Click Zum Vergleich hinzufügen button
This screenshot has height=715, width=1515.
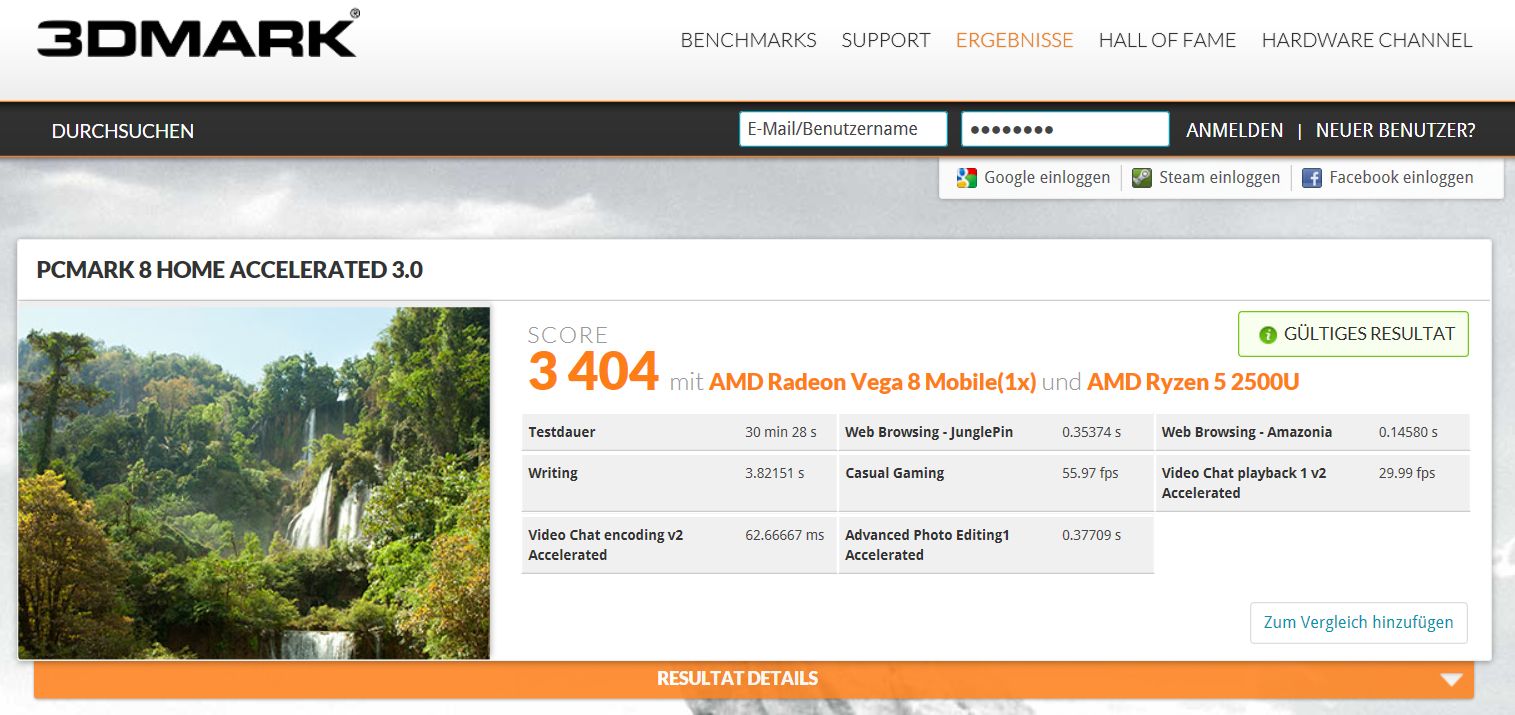tap(1358, 622)
